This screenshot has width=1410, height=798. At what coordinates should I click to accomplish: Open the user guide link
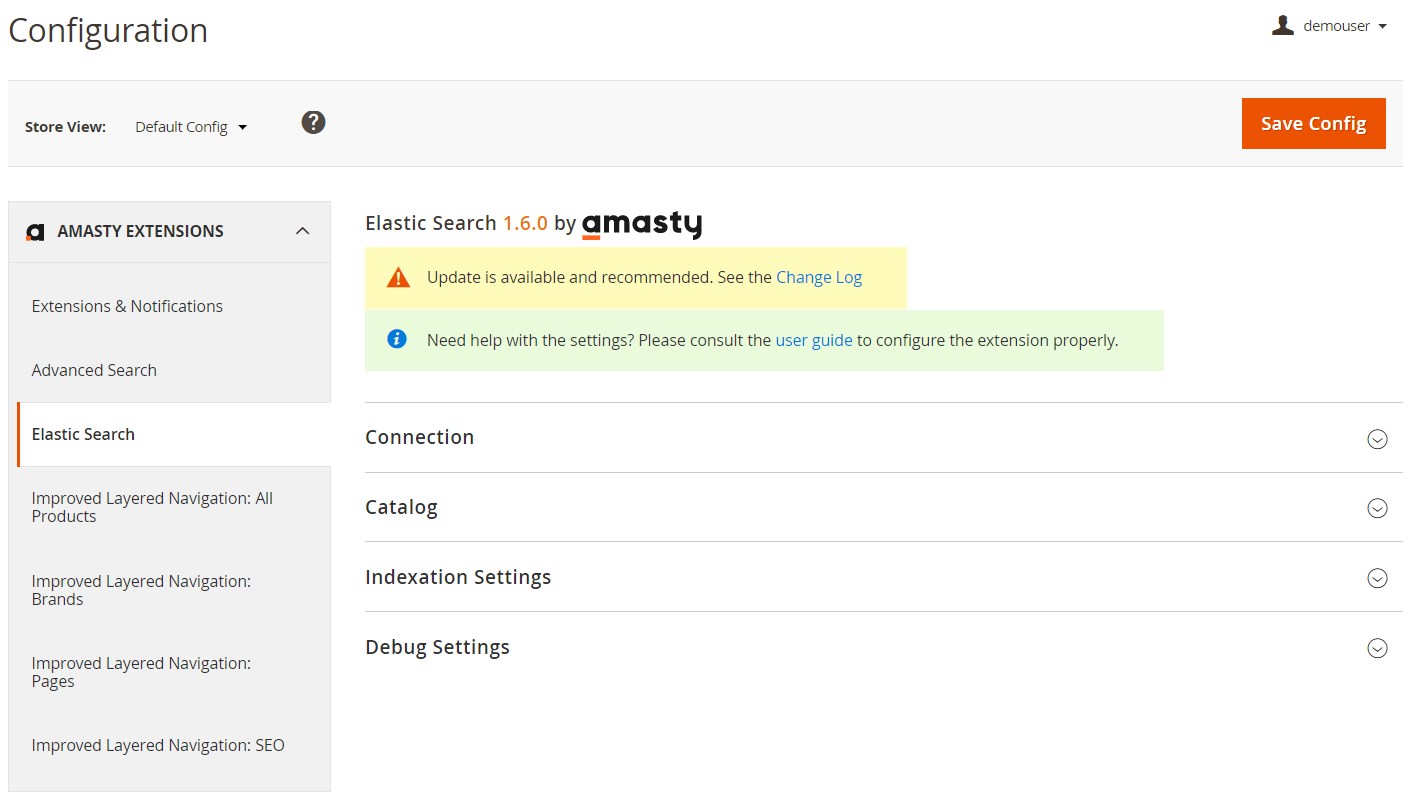(x=814, y=339)
